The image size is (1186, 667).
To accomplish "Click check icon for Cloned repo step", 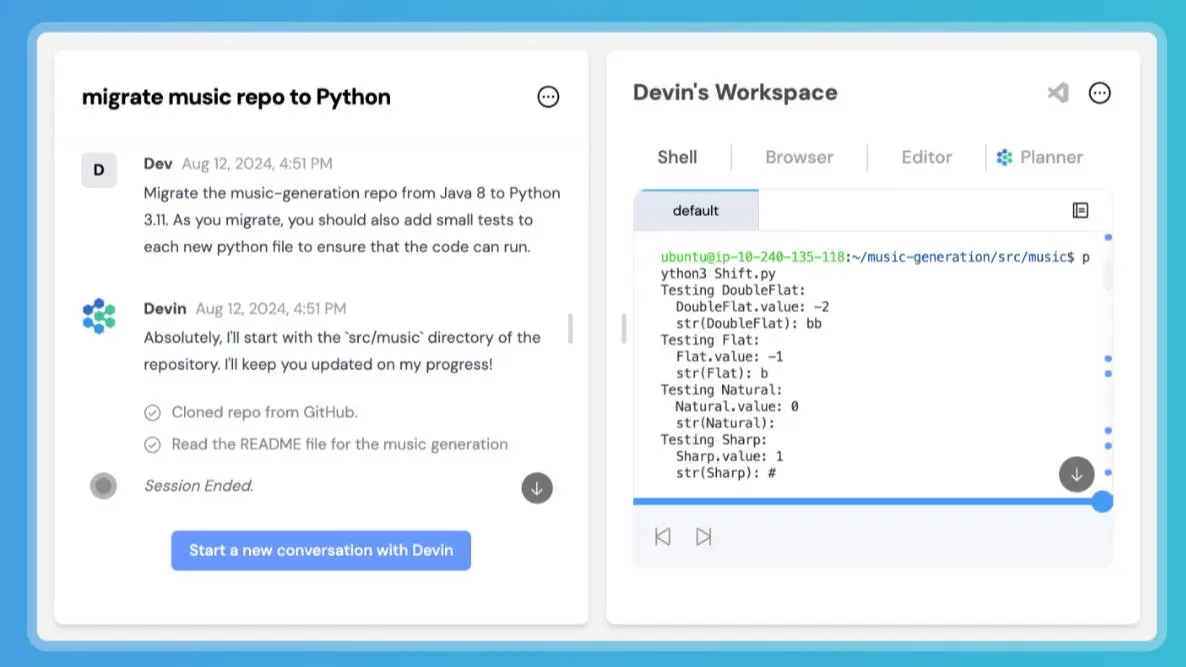I will 153,412.
